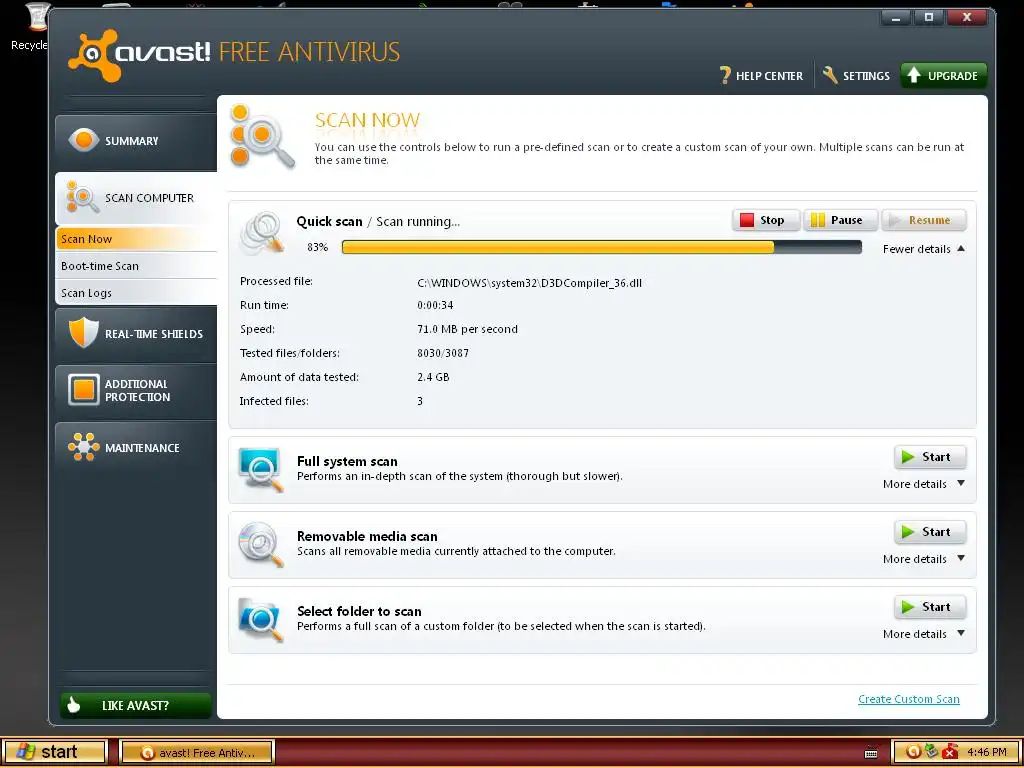Click the greyed Resume button
The image size is (1024, 768).
pyautogui.click(x=923, y=221)
